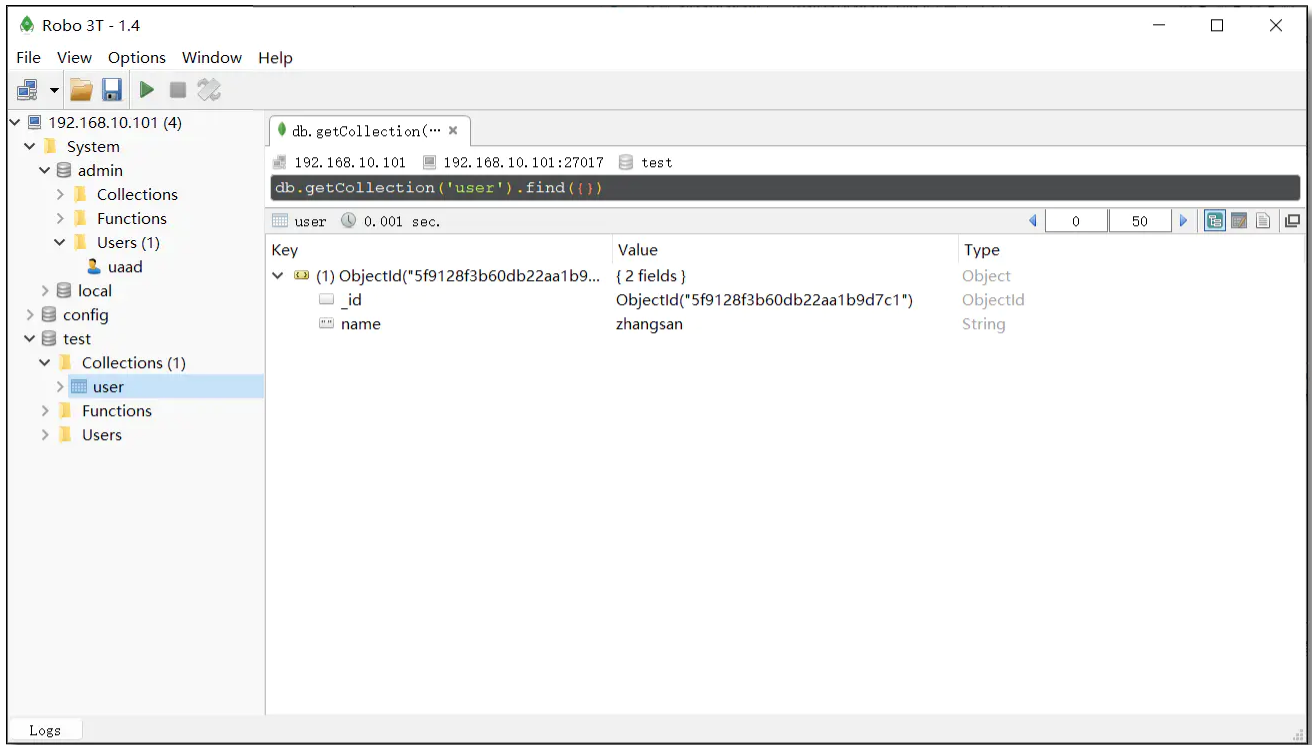Collapse the test database
Viewport: 1312px width, 745px height.
coord(30,338)
